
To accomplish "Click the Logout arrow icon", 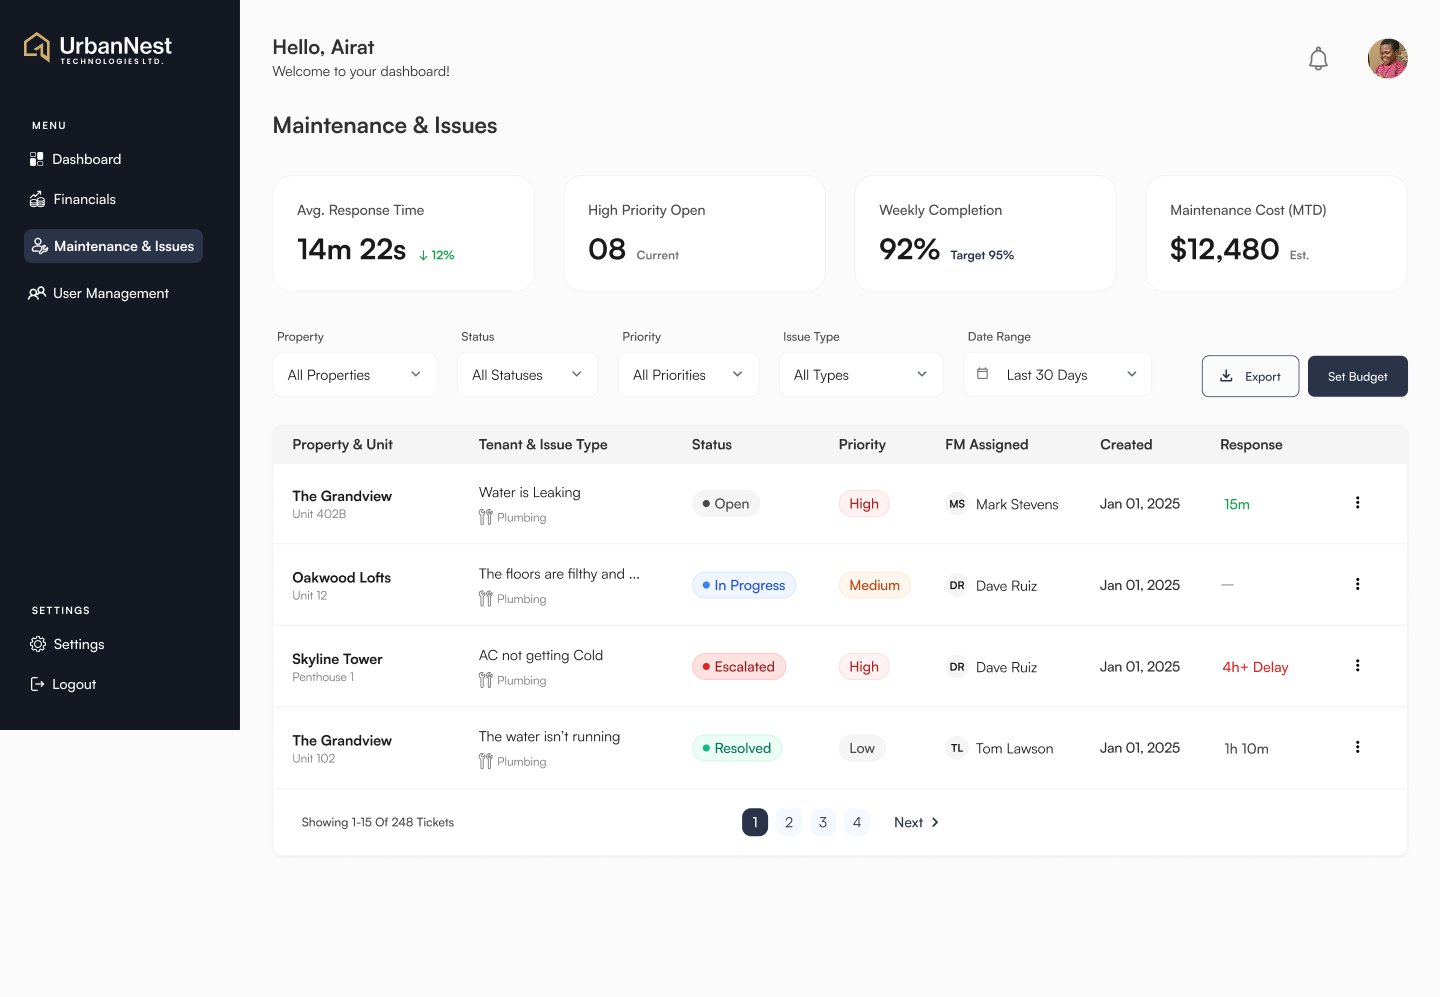I will 37,684.
